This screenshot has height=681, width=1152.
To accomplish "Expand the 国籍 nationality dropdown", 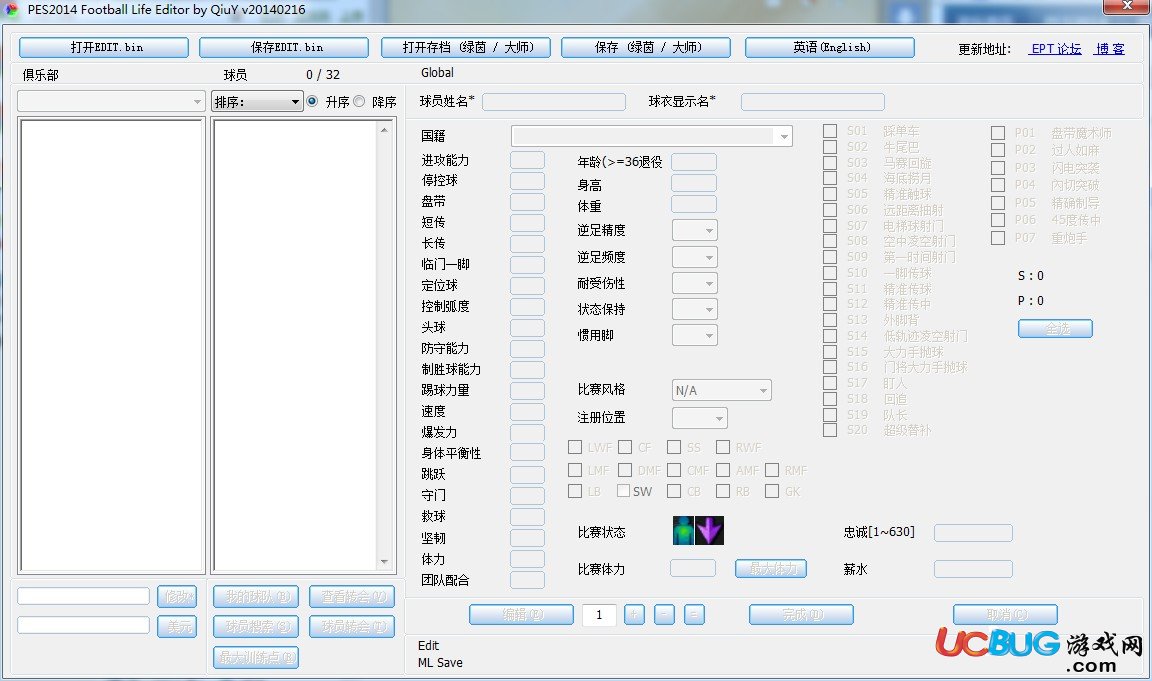I will [652, 136].
